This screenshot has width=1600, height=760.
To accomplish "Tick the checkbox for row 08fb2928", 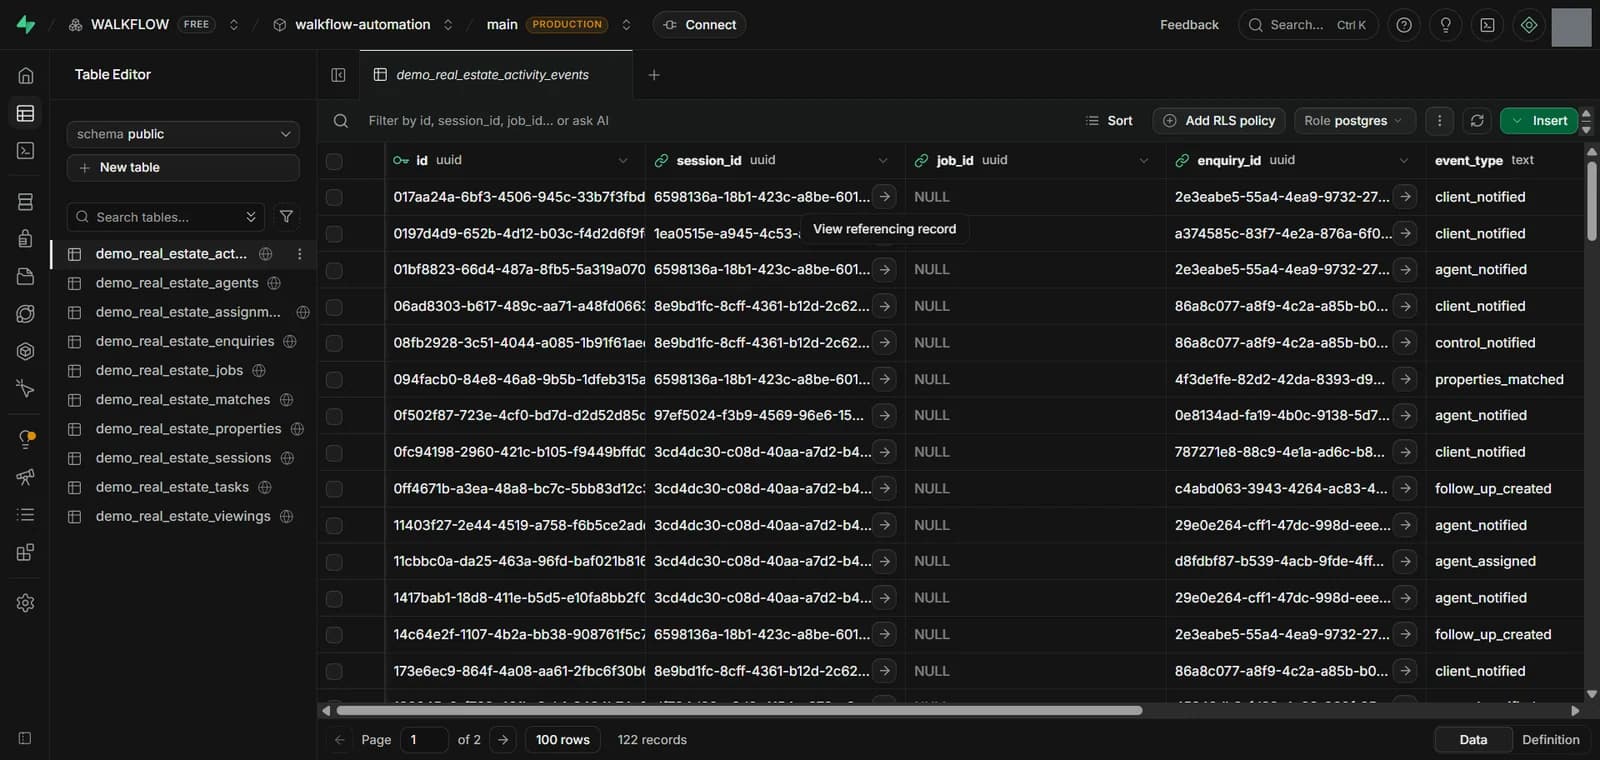I will (x=334, y=344).
